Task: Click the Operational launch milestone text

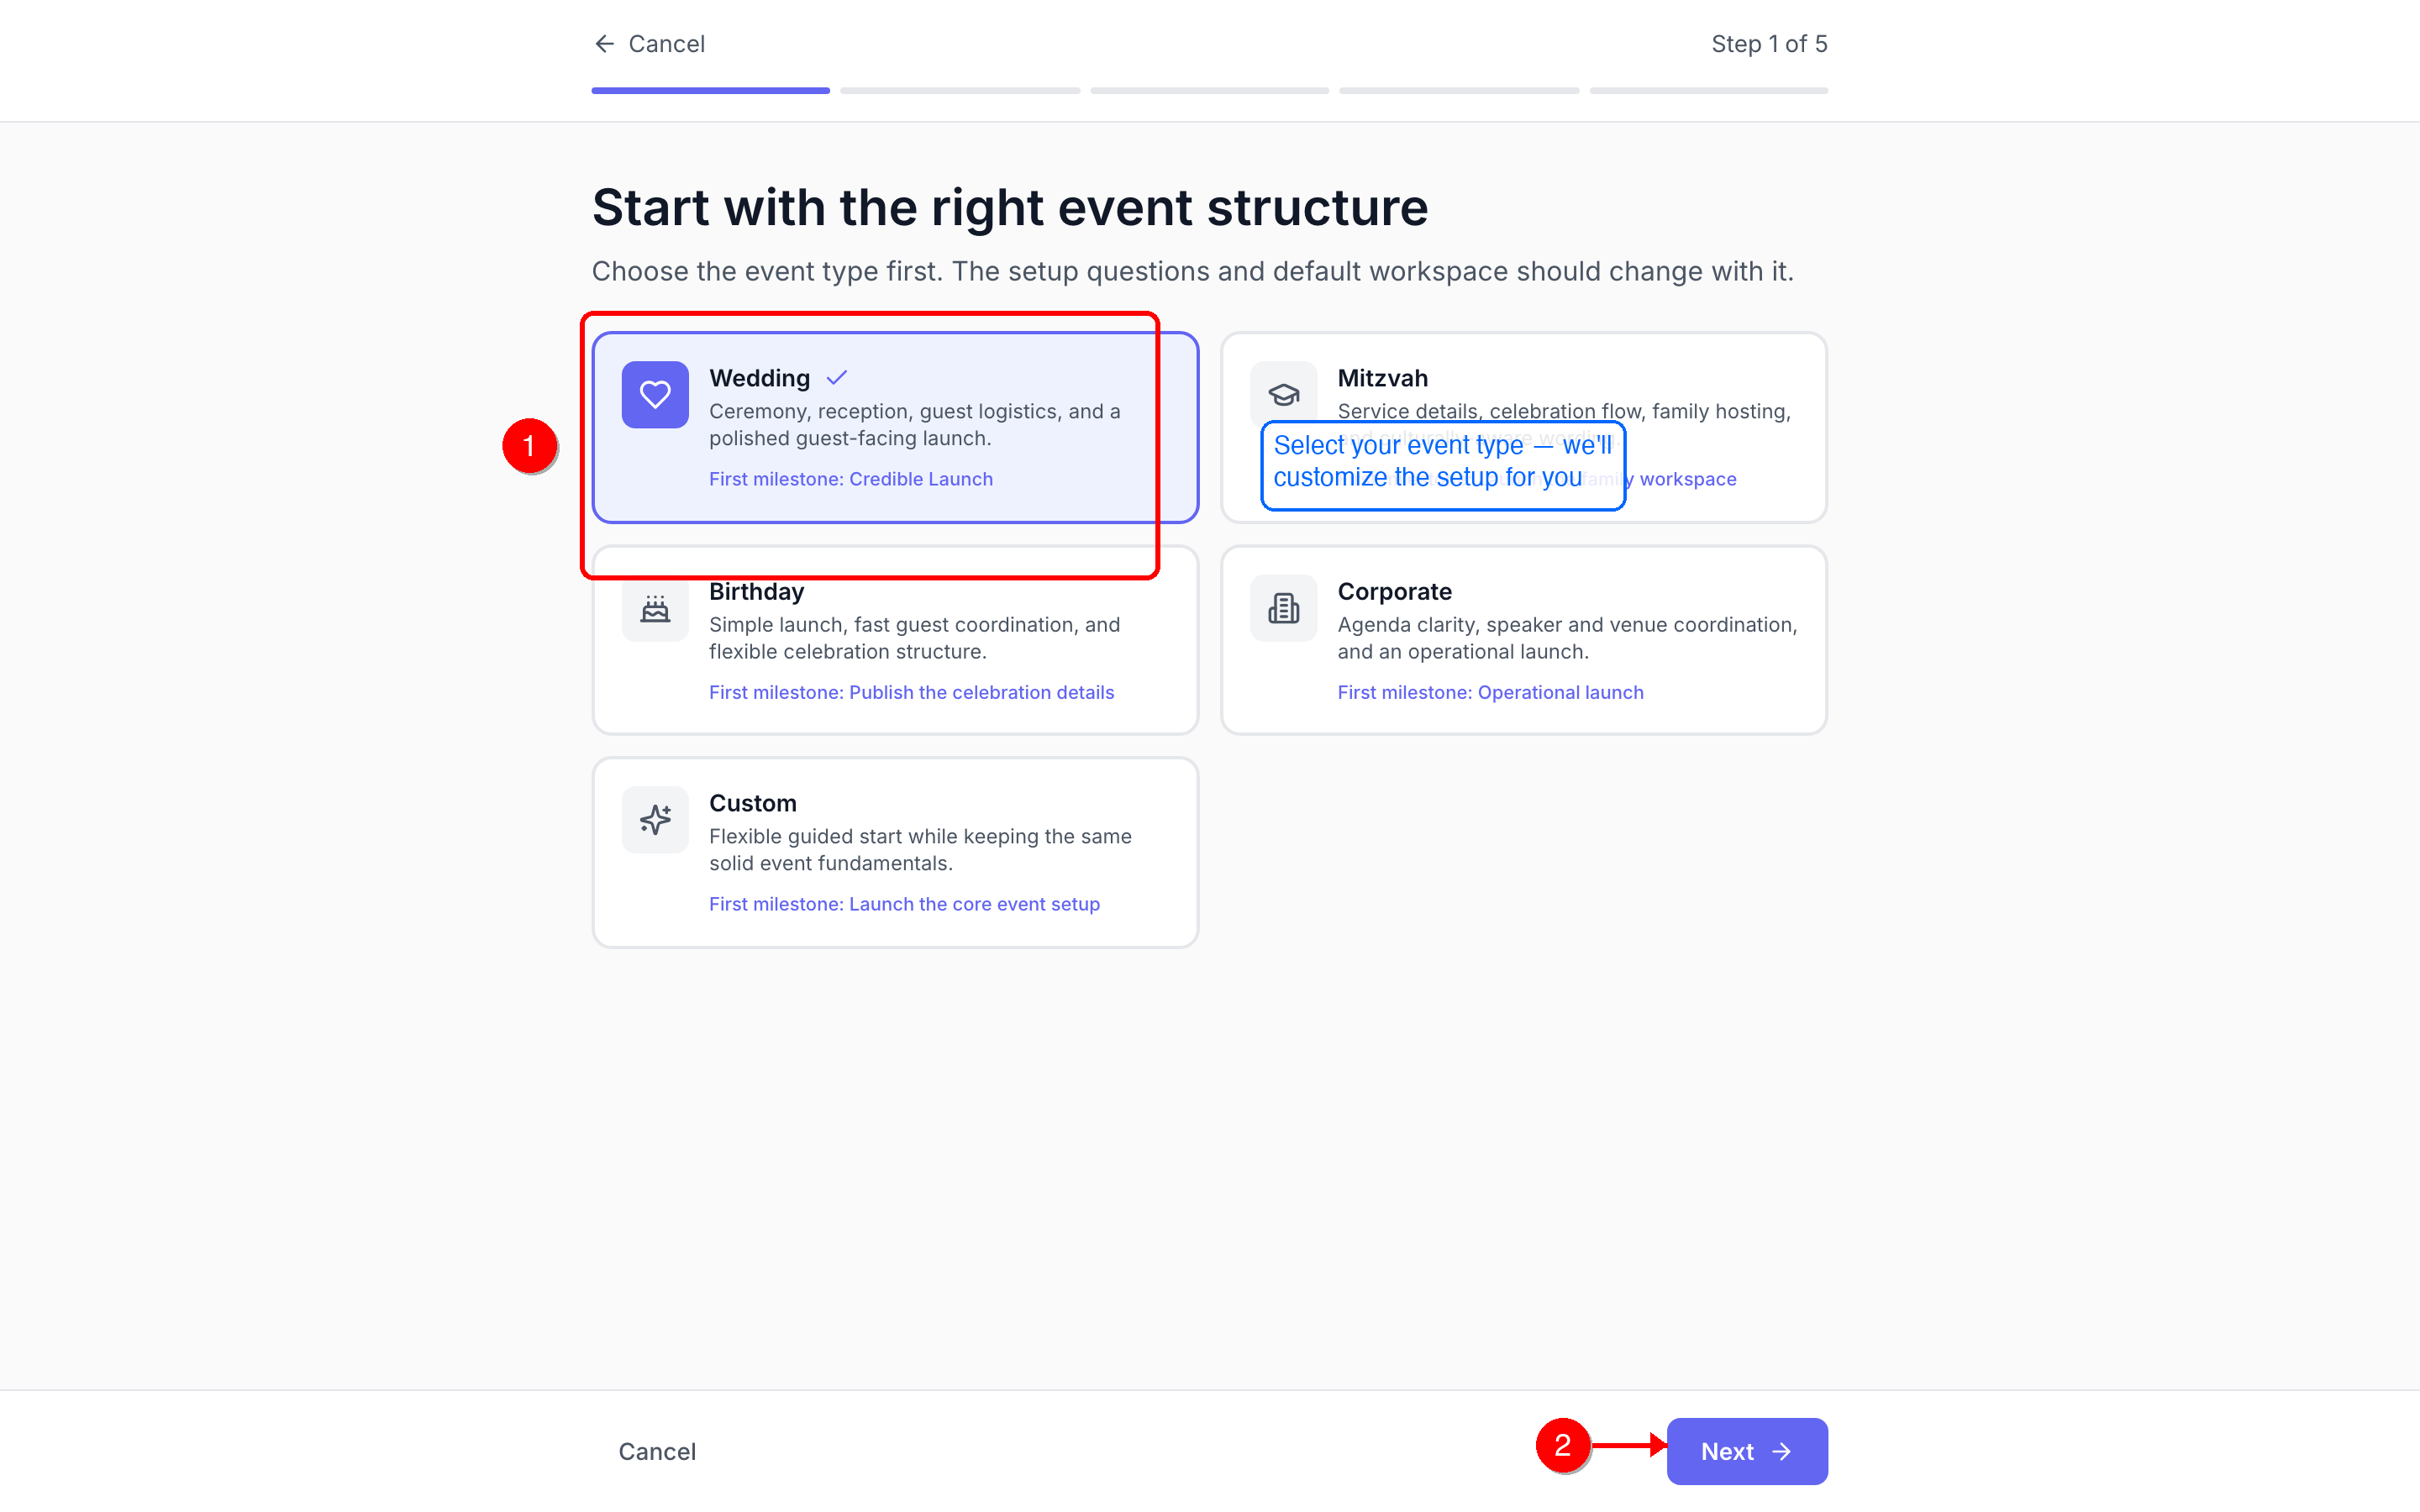Action: (x=1490, y=692)
